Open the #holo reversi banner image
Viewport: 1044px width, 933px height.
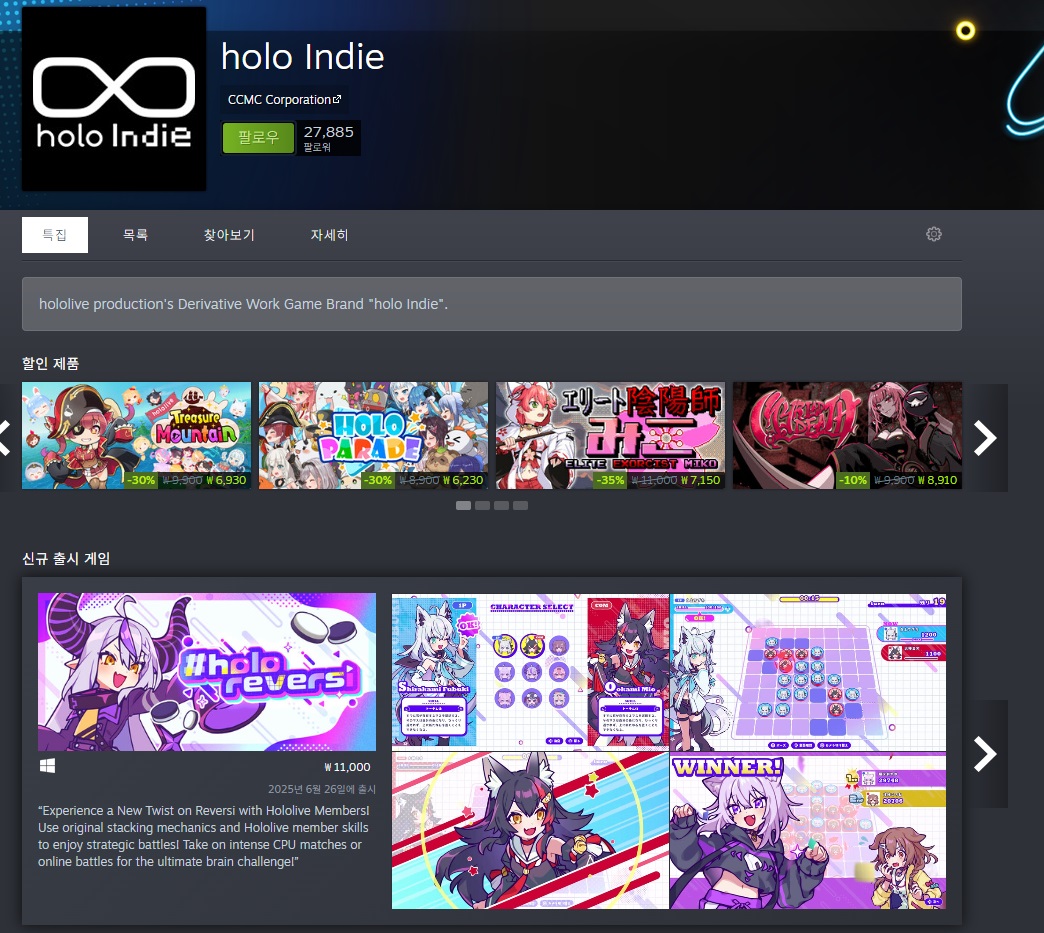(x=207, y=672)
